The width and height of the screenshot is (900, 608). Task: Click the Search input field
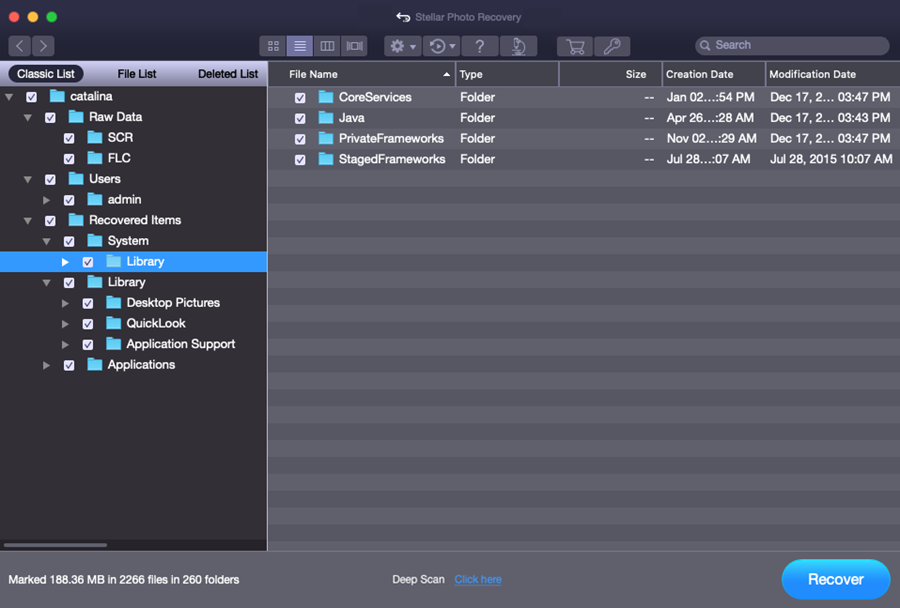pyautogui.click(x=792, y=45)
